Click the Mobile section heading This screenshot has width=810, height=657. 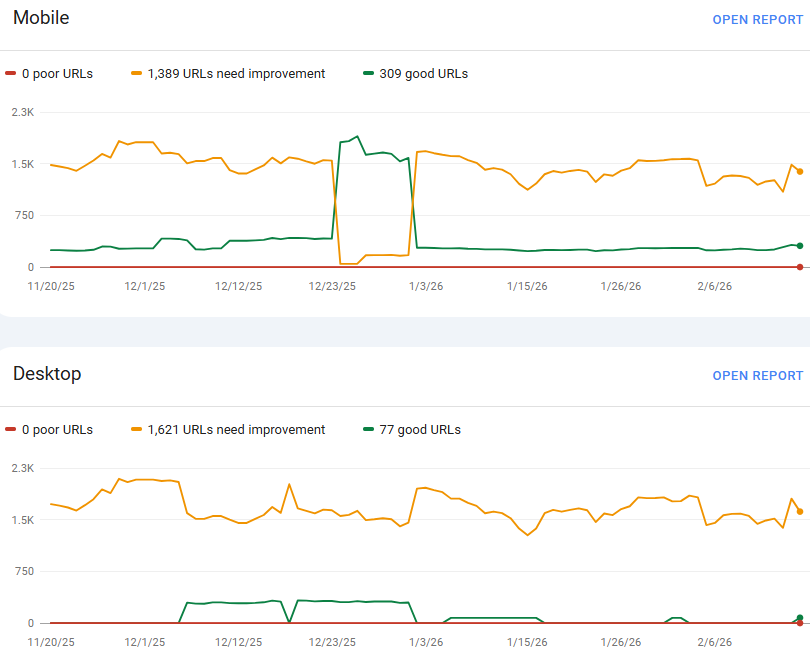click(x=41, y=18)
